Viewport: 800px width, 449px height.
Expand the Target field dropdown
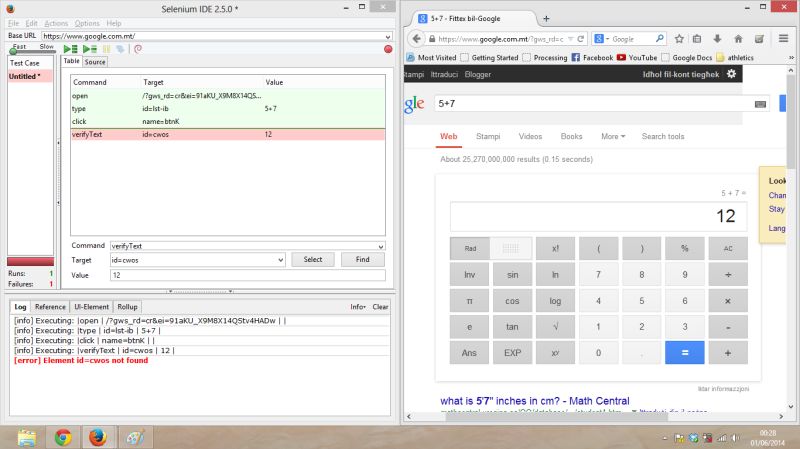click(281, 260)
